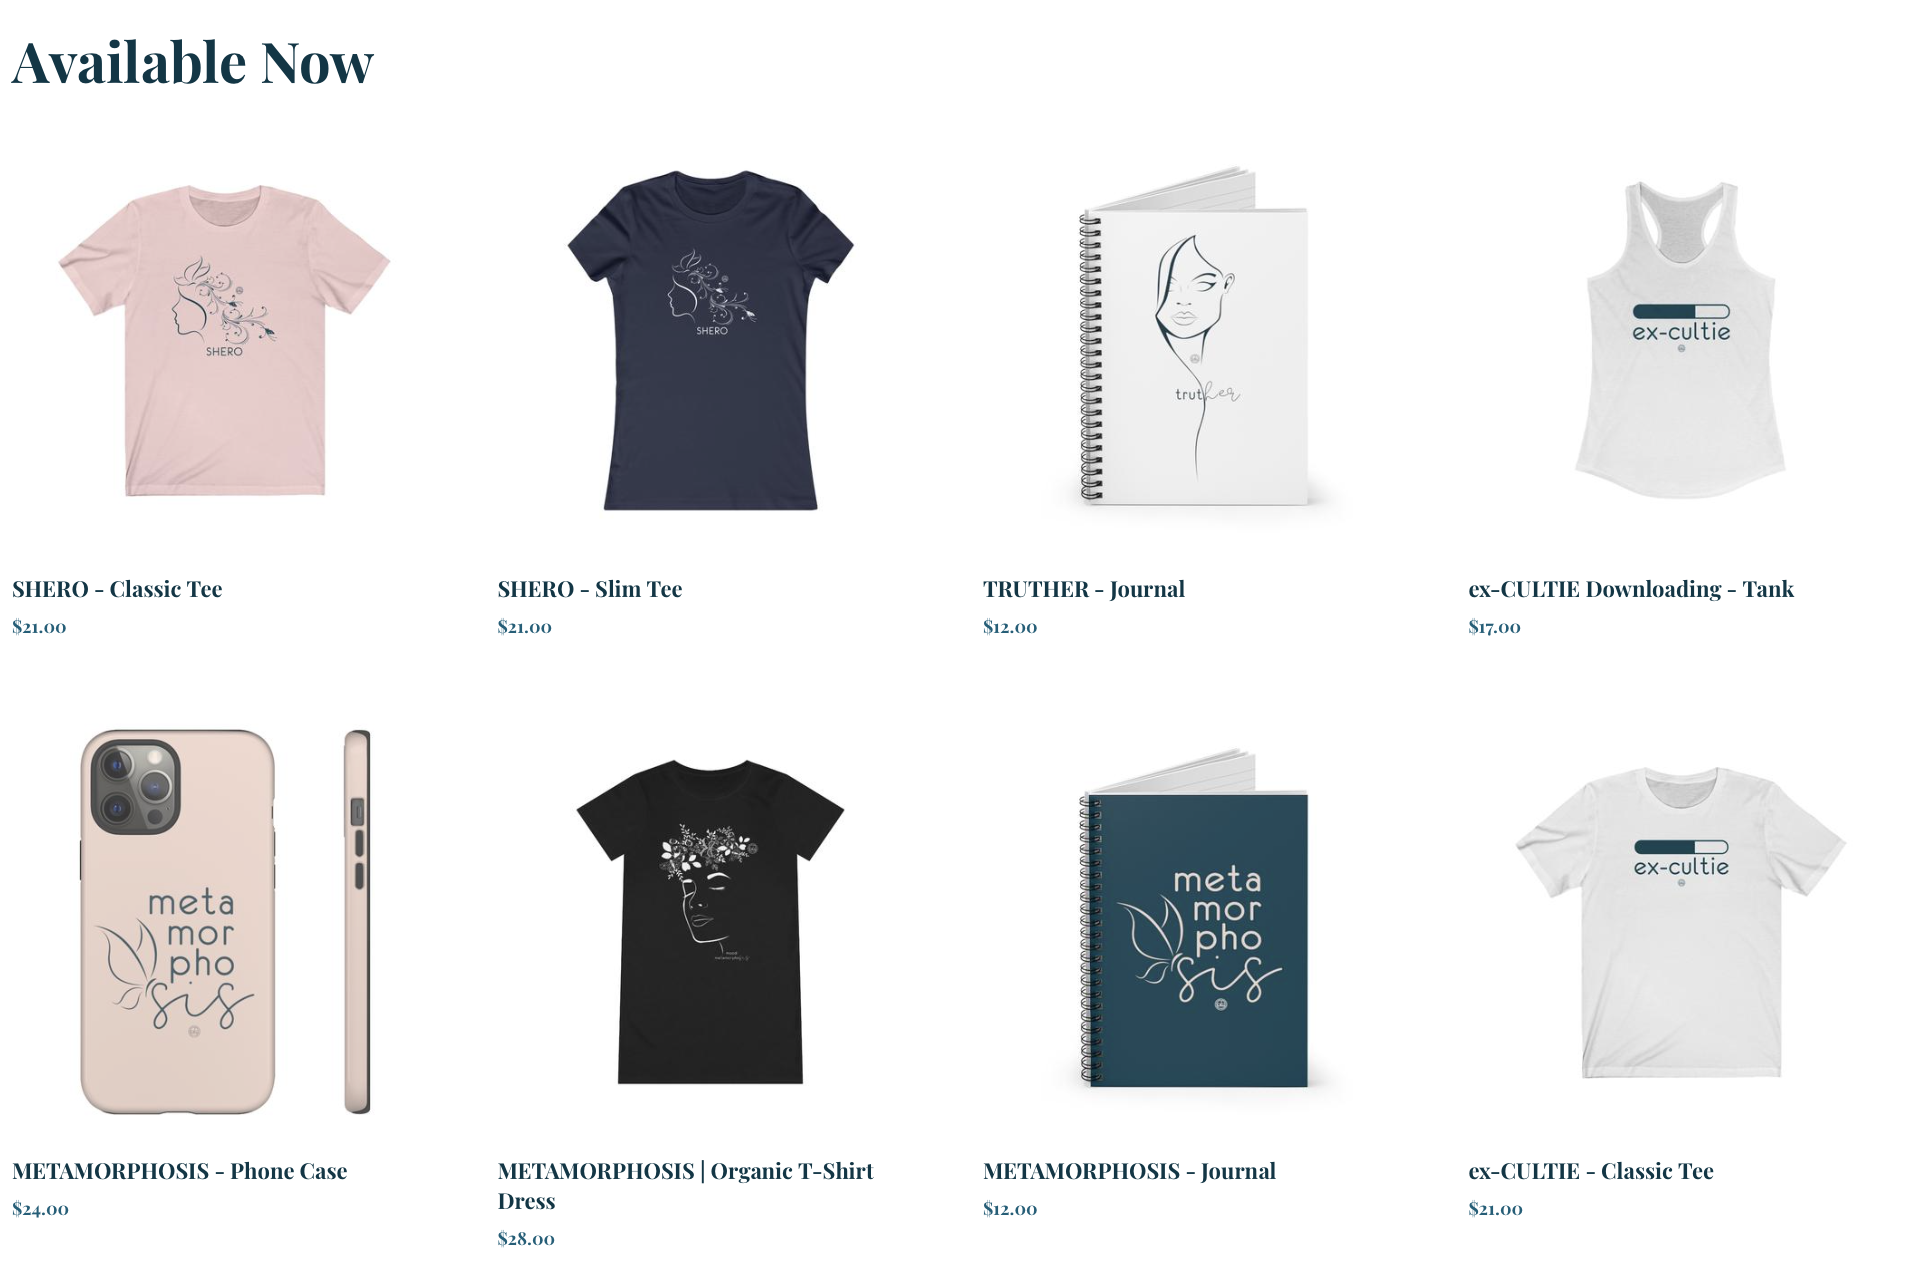The height and width of the screenshot is (1278, 1910).
Task: Click METAMORPHOSIS - Phone Case title
Action: [180, 1171]
